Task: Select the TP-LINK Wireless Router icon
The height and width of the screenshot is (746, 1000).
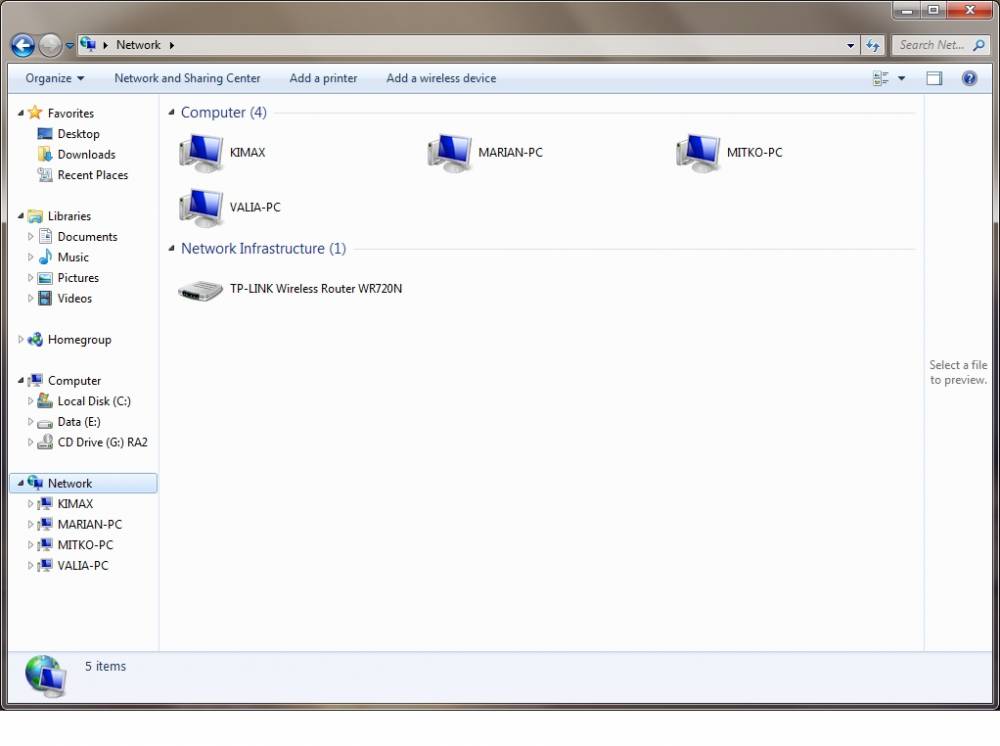Action: click(200, 290)
